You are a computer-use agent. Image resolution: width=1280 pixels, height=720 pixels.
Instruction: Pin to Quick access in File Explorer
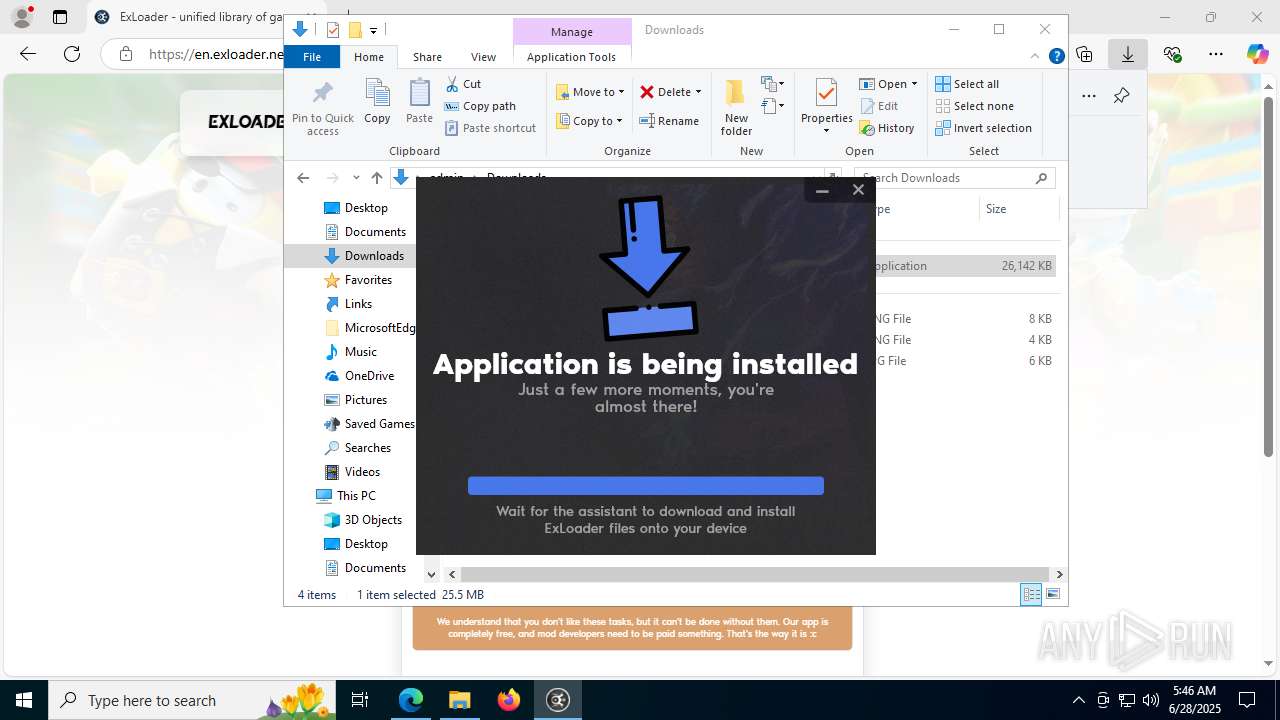tap(322, 108)
